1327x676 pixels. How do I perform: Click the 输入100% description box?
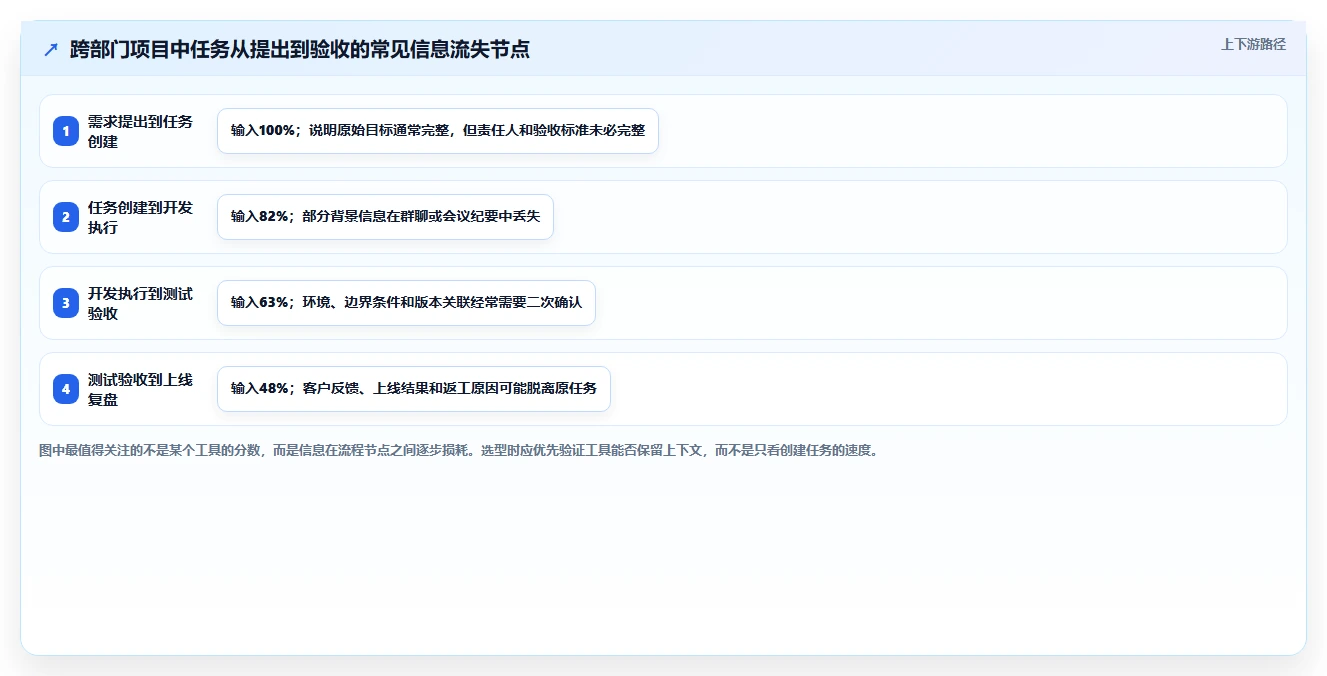pyautogui.click(x=438, y=131)
